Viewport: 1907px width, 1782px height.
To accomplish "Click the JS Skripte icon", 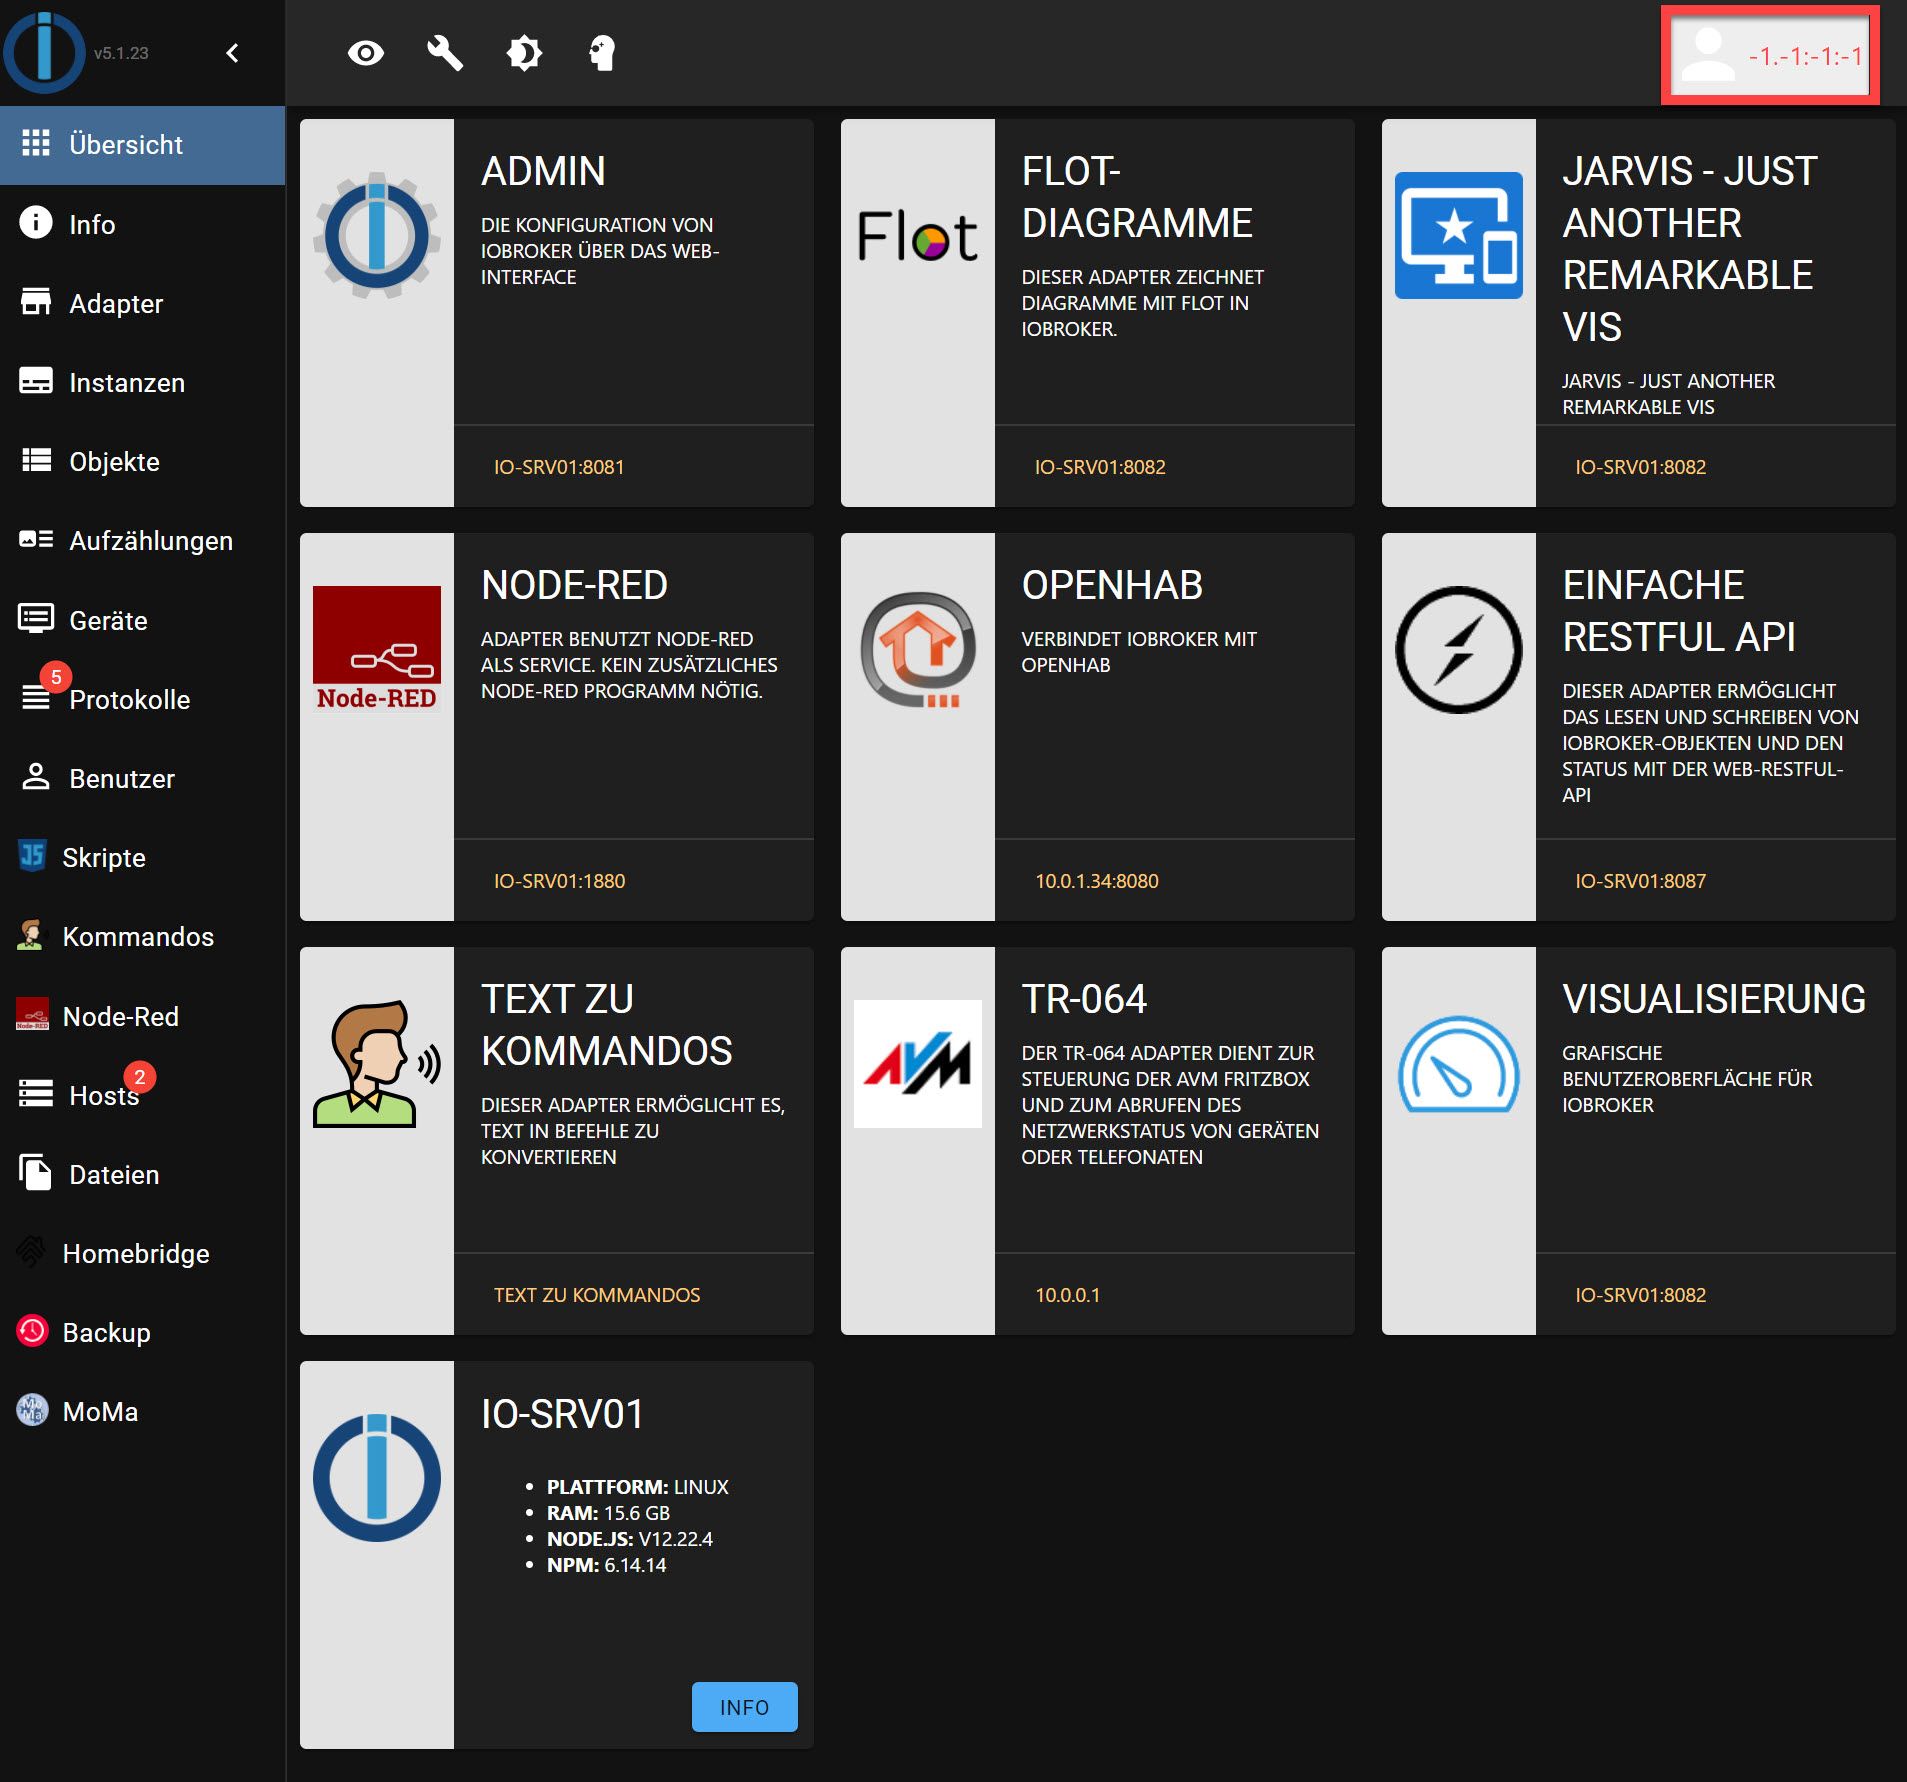I will tap(32, 856).
